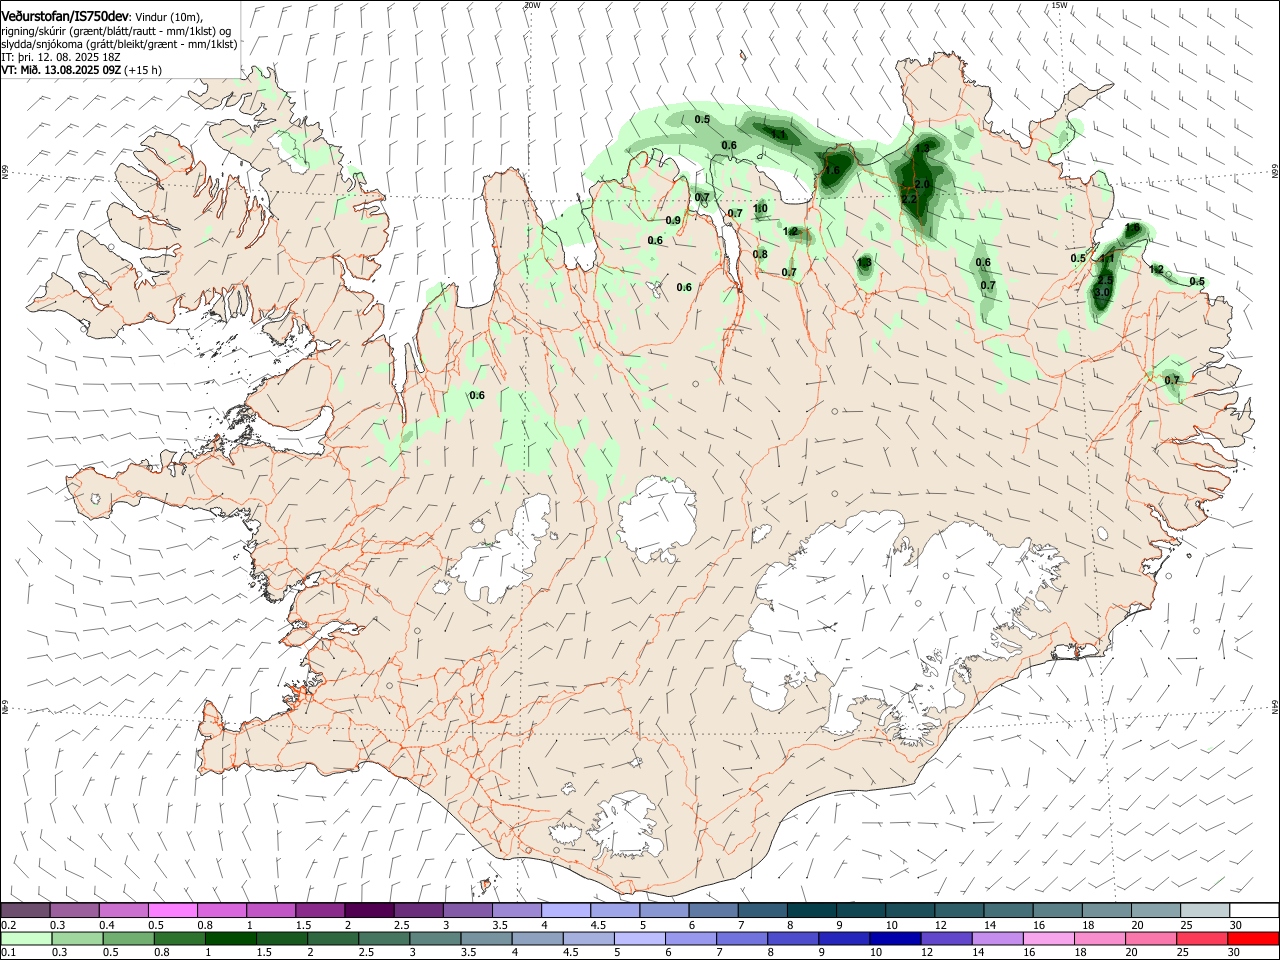Viewport: 1280px width, 960px height.
Task: Select the darkest purple swatch labeled 2, upper scale
Action: (x=369, y=910)
